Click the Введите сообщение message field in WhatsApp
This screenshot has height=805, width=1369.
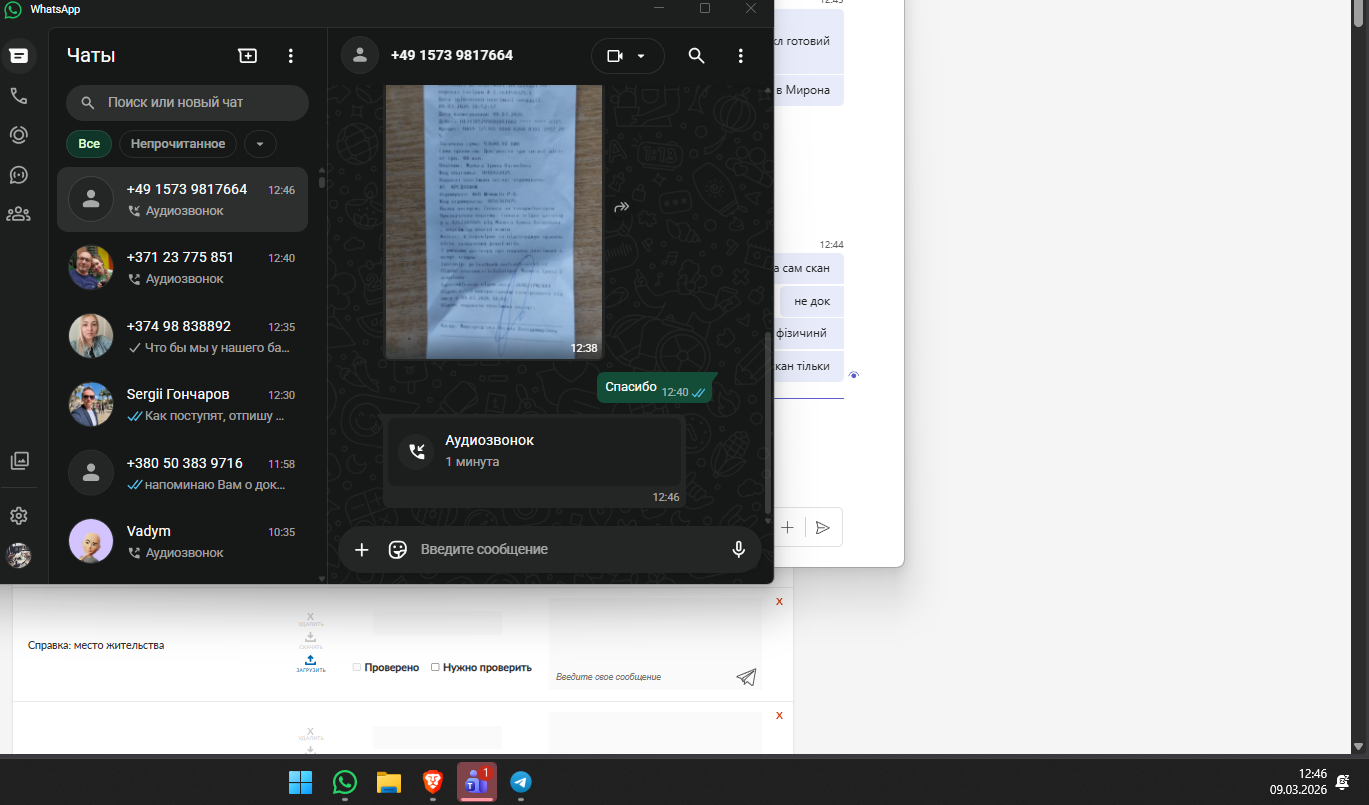567,549
